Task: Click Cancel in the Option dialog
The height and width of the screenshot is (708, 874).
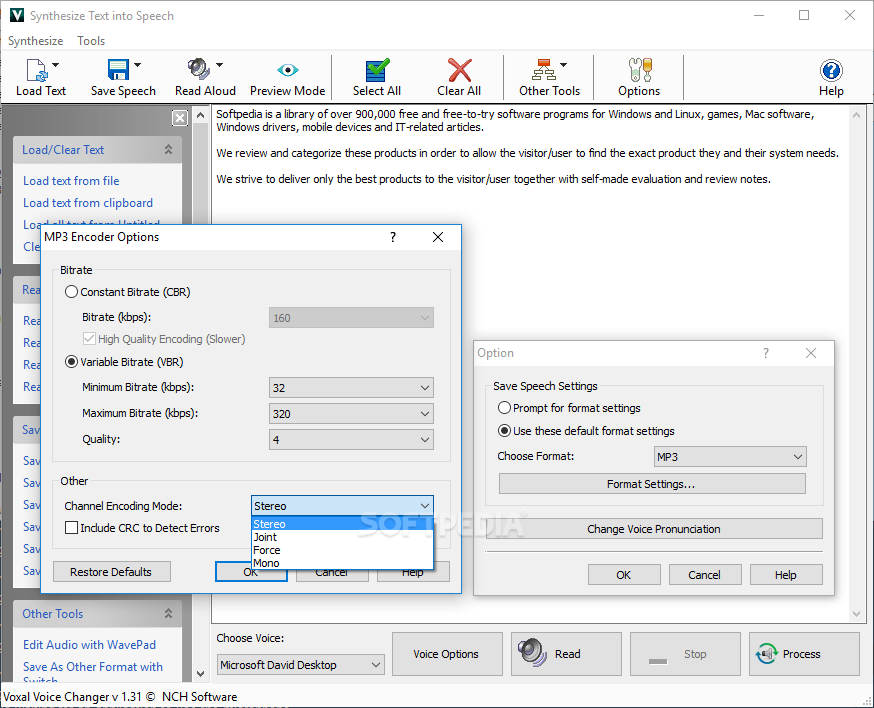Action: [705, 575]
